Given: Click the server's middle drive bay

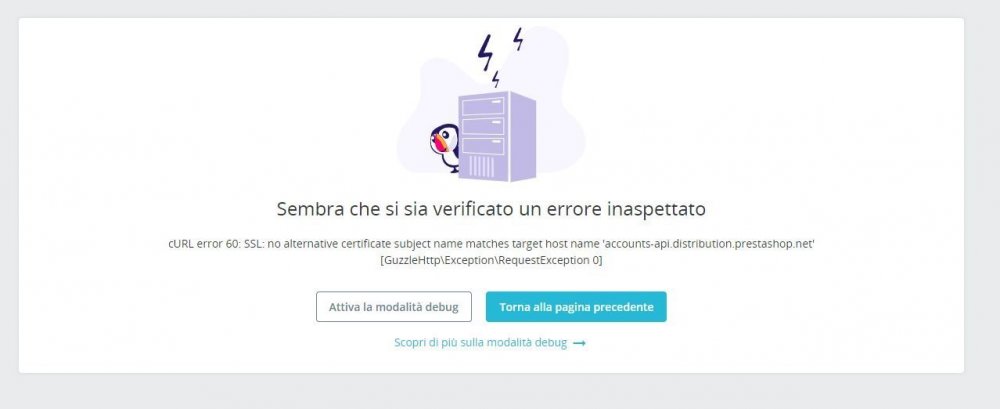Looking at the screenshot, I should pos(483,126).
